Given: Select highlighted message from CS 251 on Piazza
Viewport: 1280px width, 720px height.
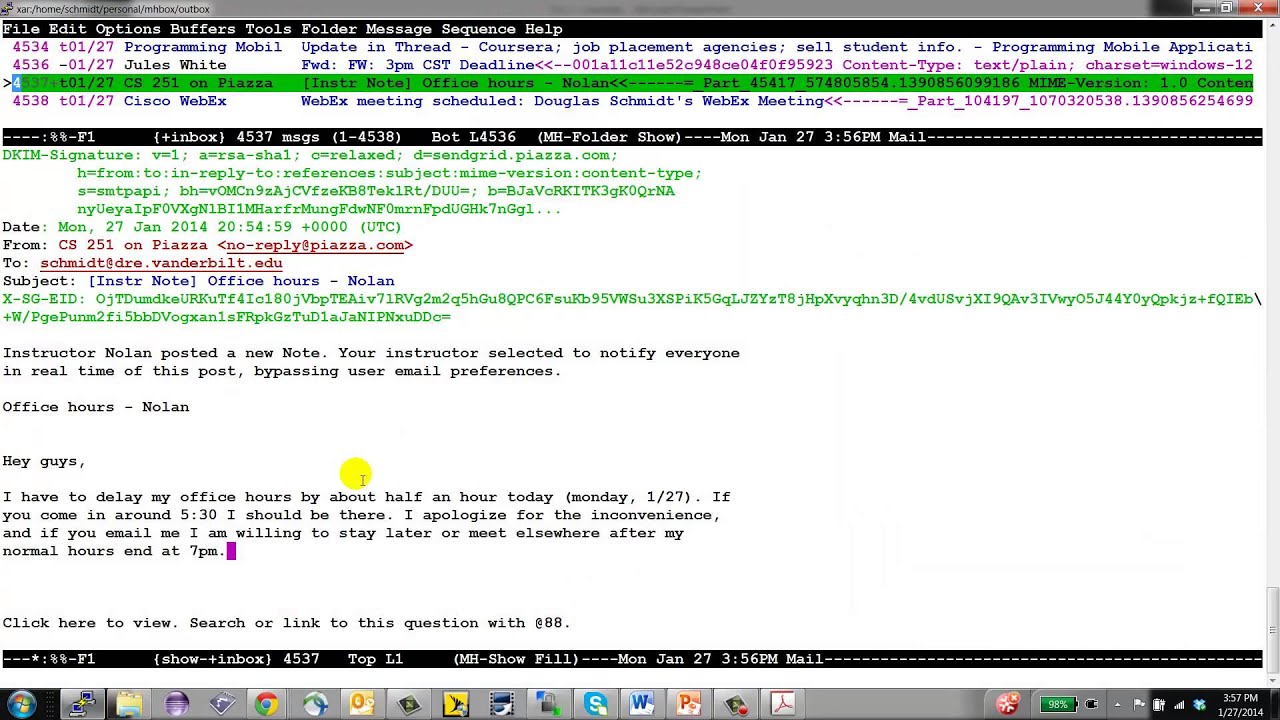Looking at the screenshot, I should [x=632, y=83].
